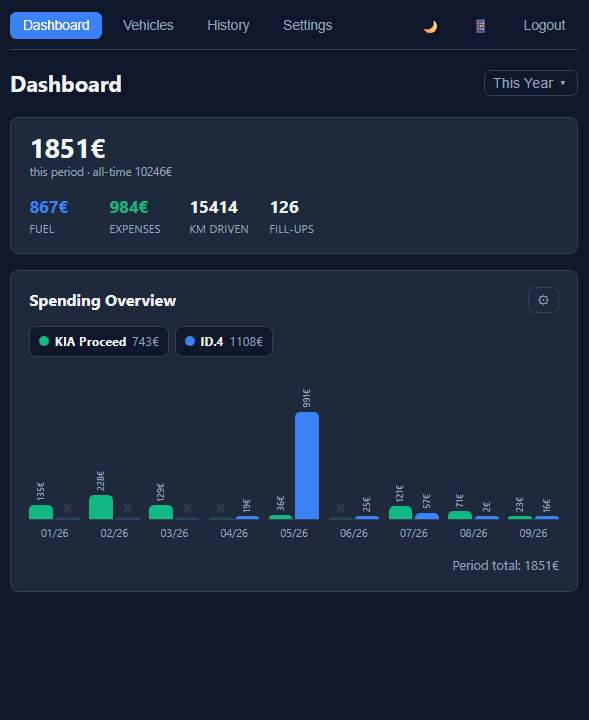Open chart settings gear icon
The height and width of the screenshot is (720, 589).
(x=543, y=300)
